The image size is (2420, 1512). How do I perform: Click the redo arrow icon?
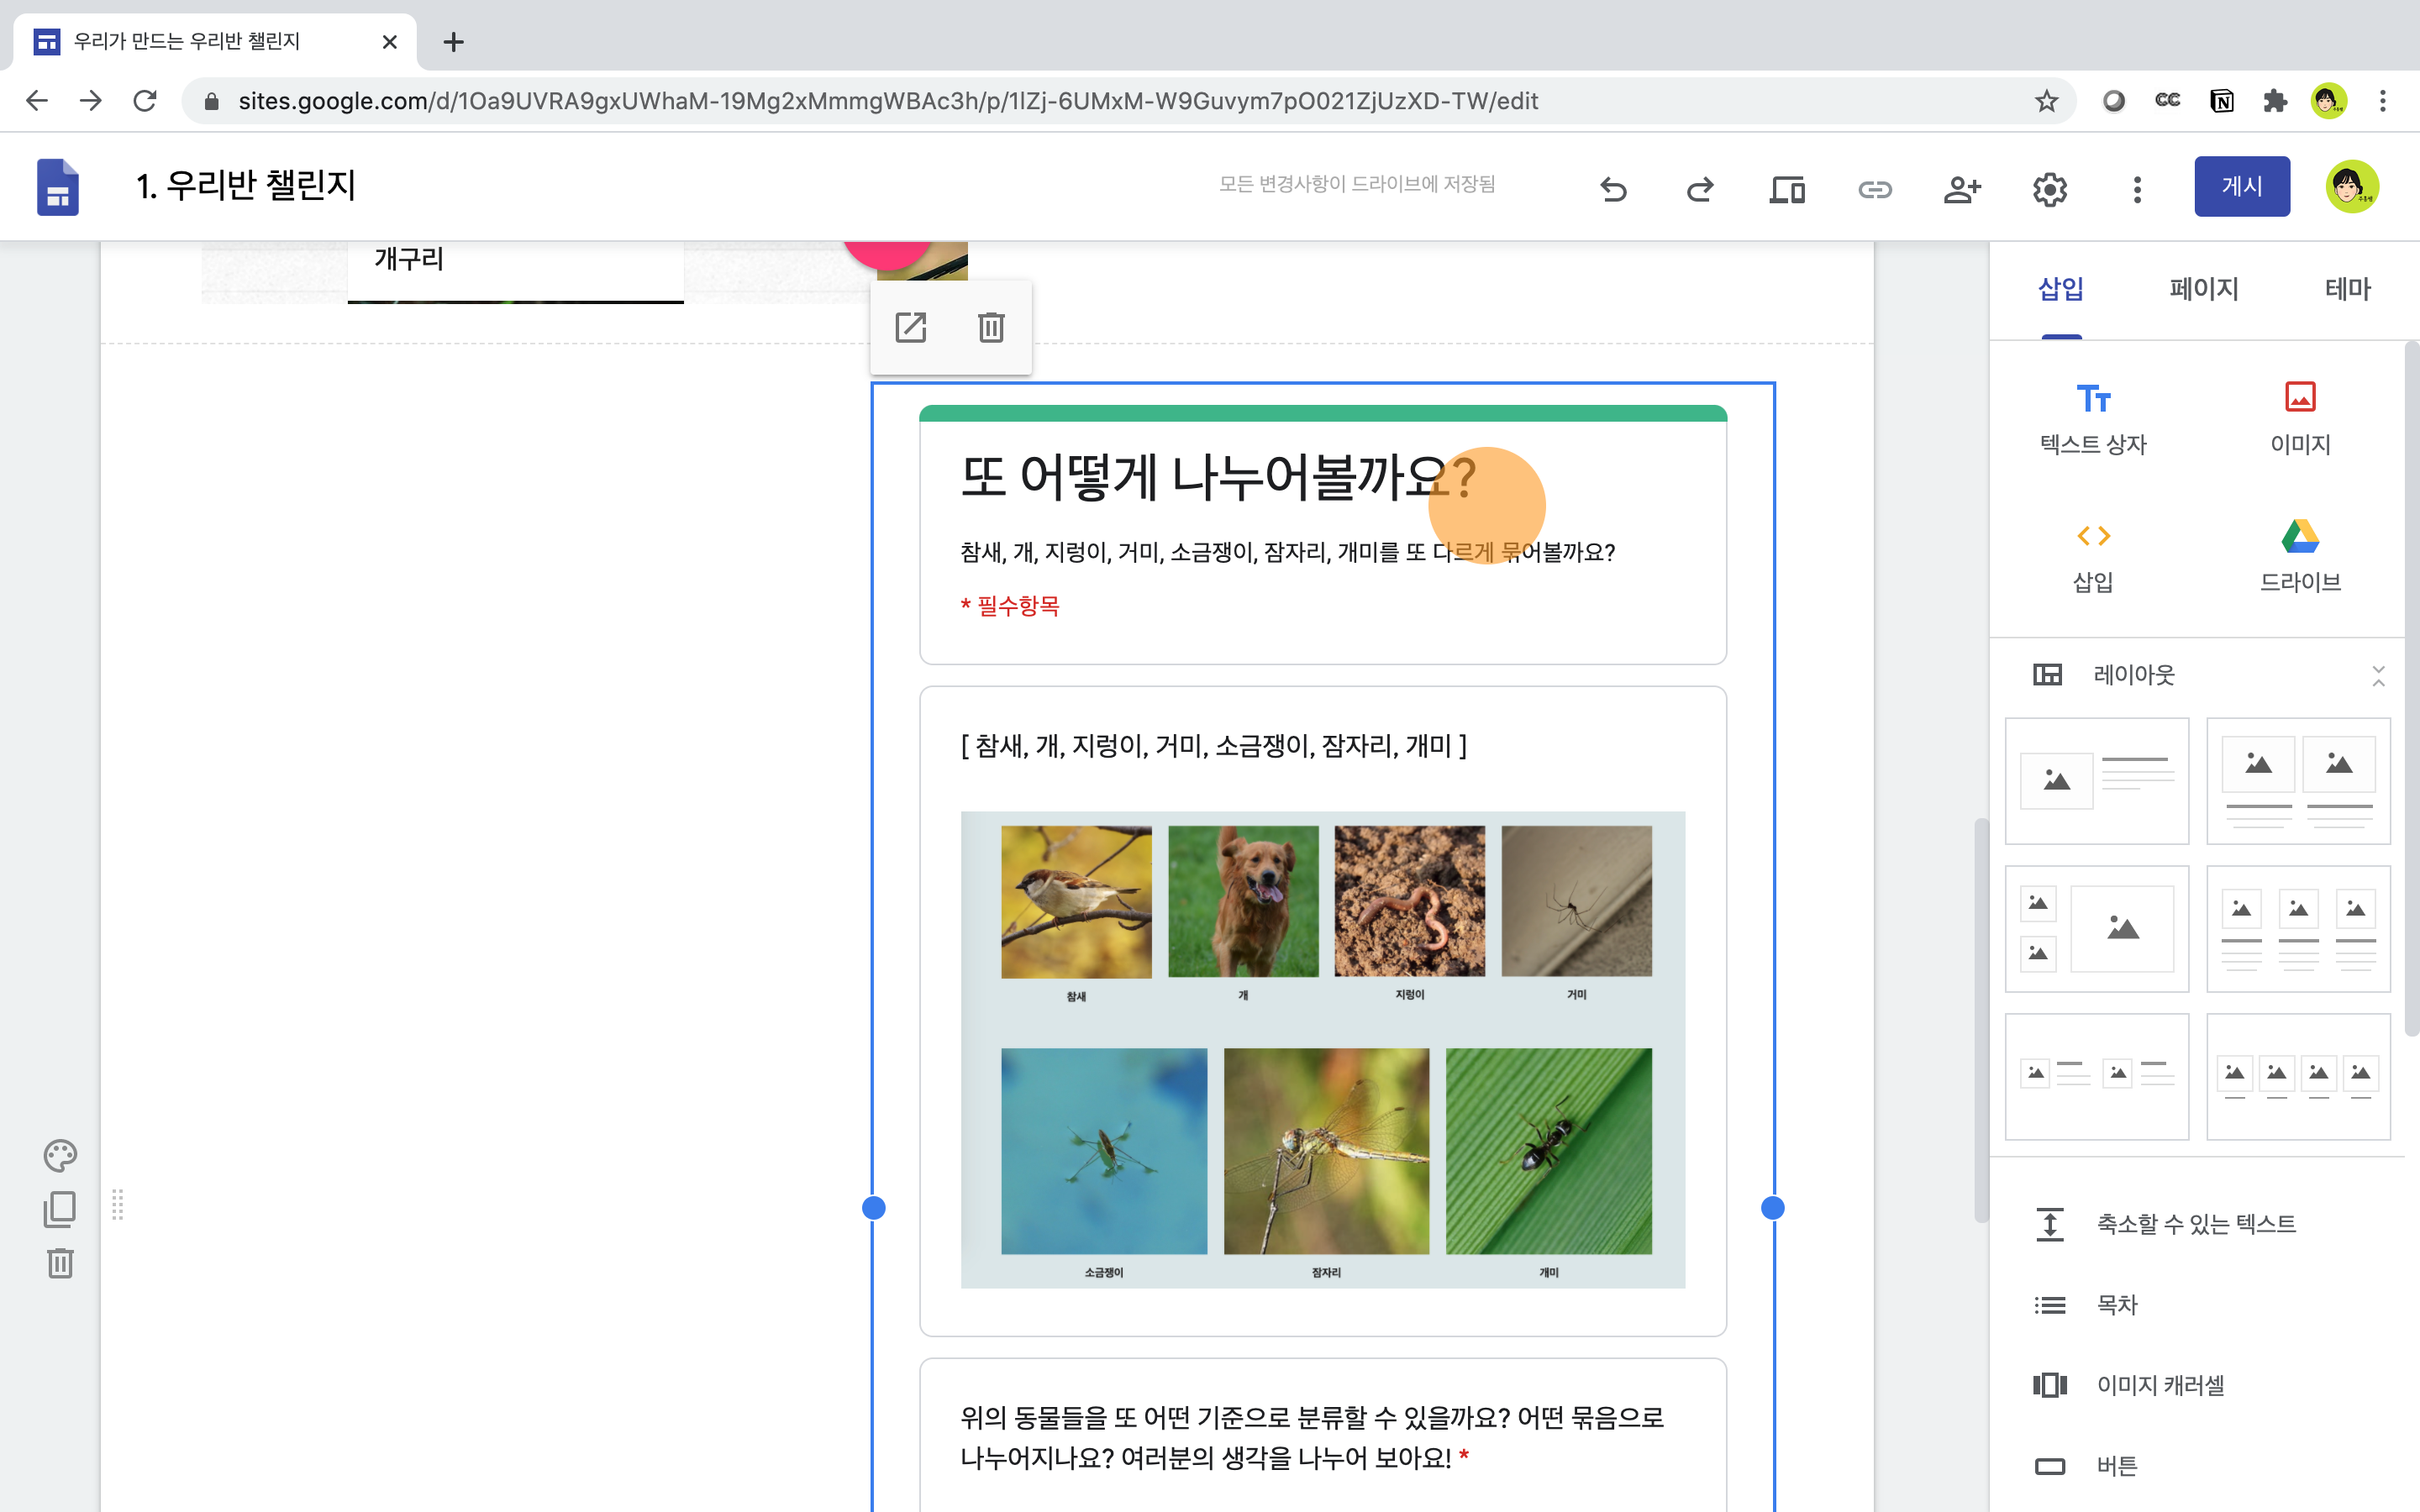(1700, 188)
